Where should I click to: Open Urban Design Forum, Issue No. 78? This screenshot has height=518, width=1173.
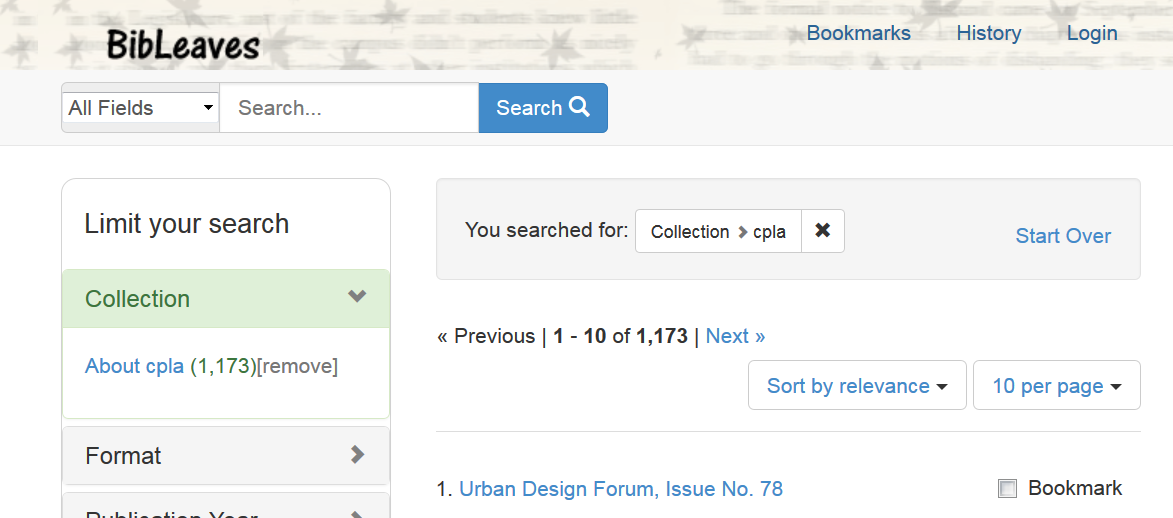click(x=620, y=489)
